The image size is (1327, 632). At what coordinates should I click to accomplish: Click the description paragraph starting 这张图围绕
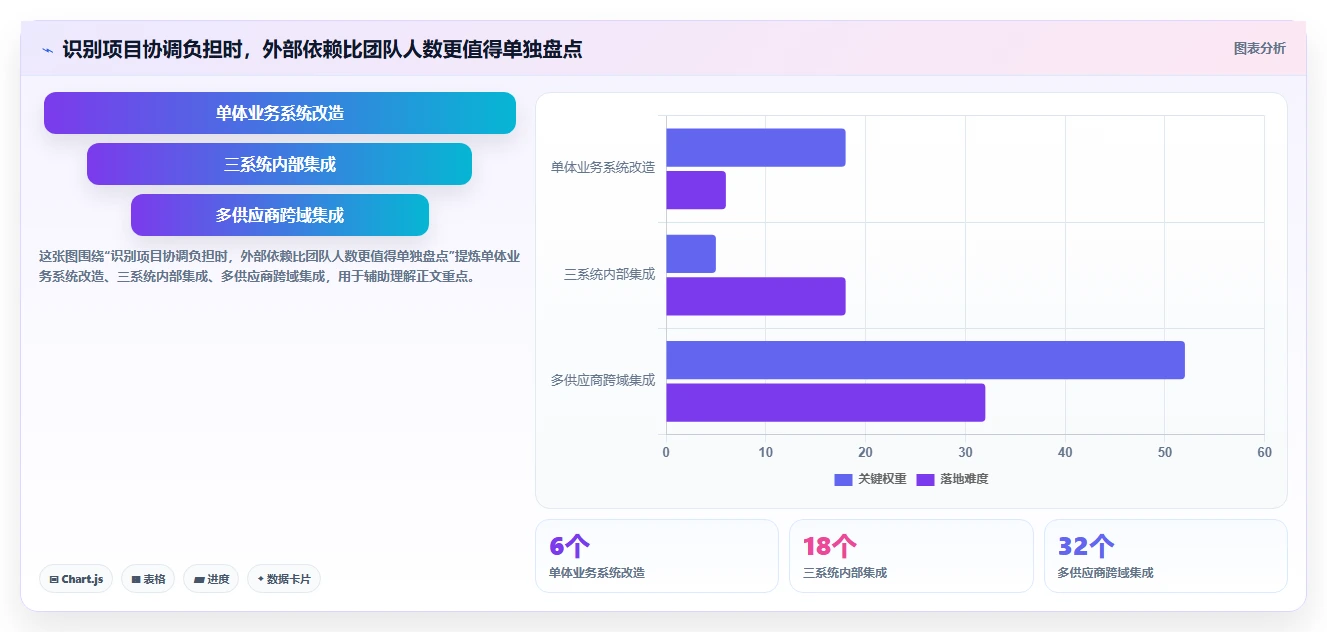pos(279,266)
